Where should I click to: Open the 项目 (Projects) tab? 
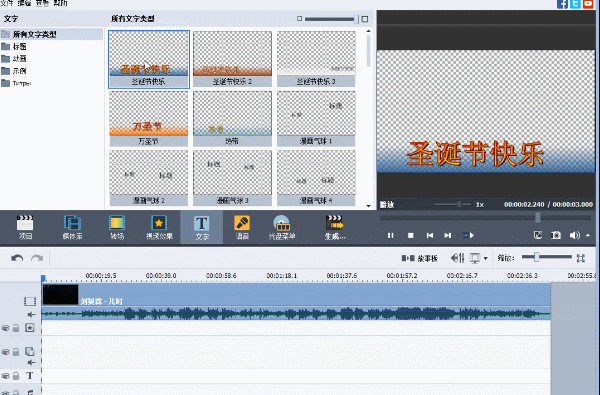click(25, 227)
